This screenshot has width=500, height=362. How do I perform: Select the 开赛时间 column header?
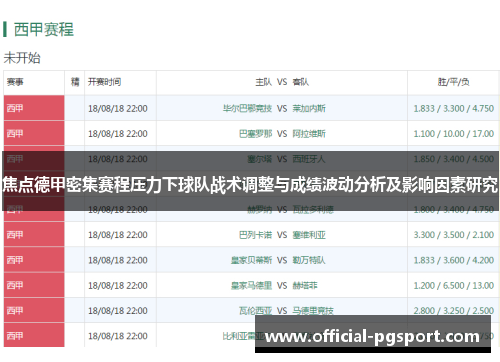tap(104, 82)
